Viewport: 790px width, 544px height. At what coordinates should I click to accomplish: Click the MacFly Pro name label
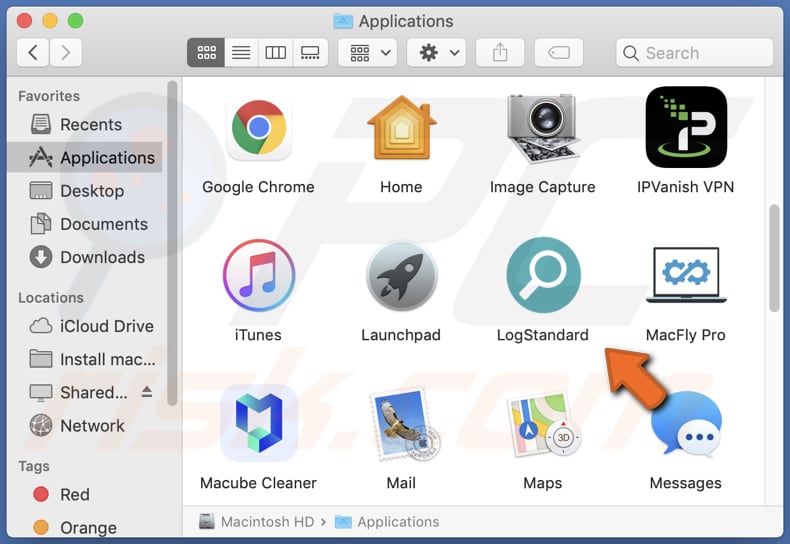coord(686,335)
